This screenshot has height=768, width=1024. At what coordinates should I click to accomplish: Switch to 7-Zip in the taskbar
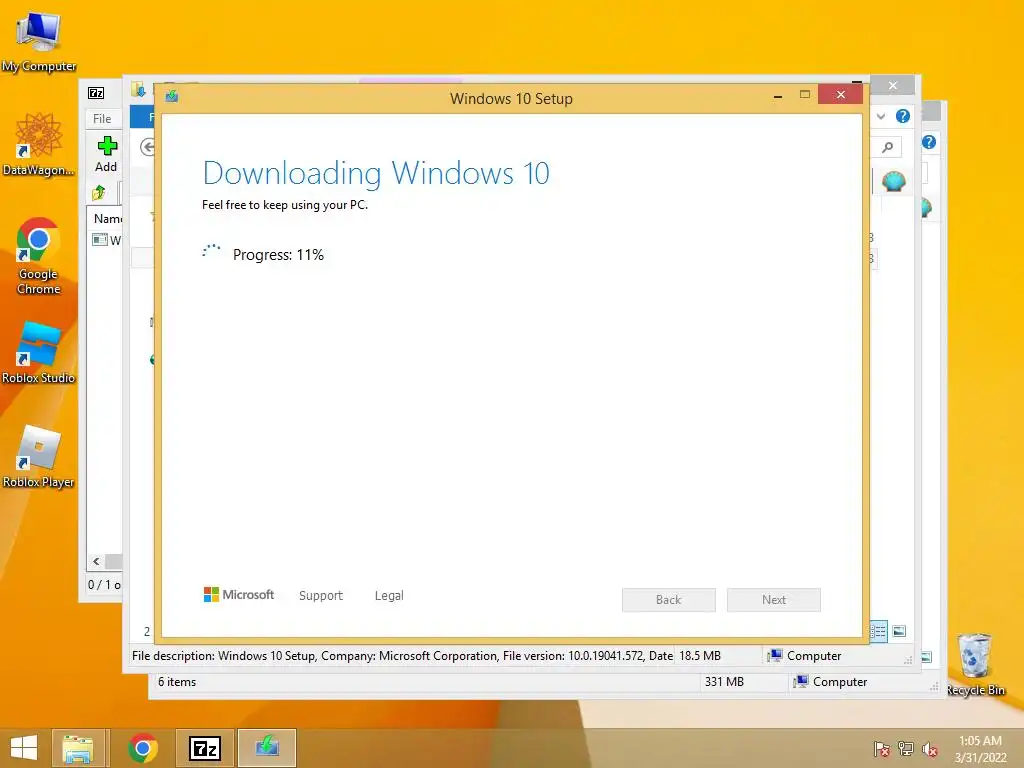(x=204, y=748)
